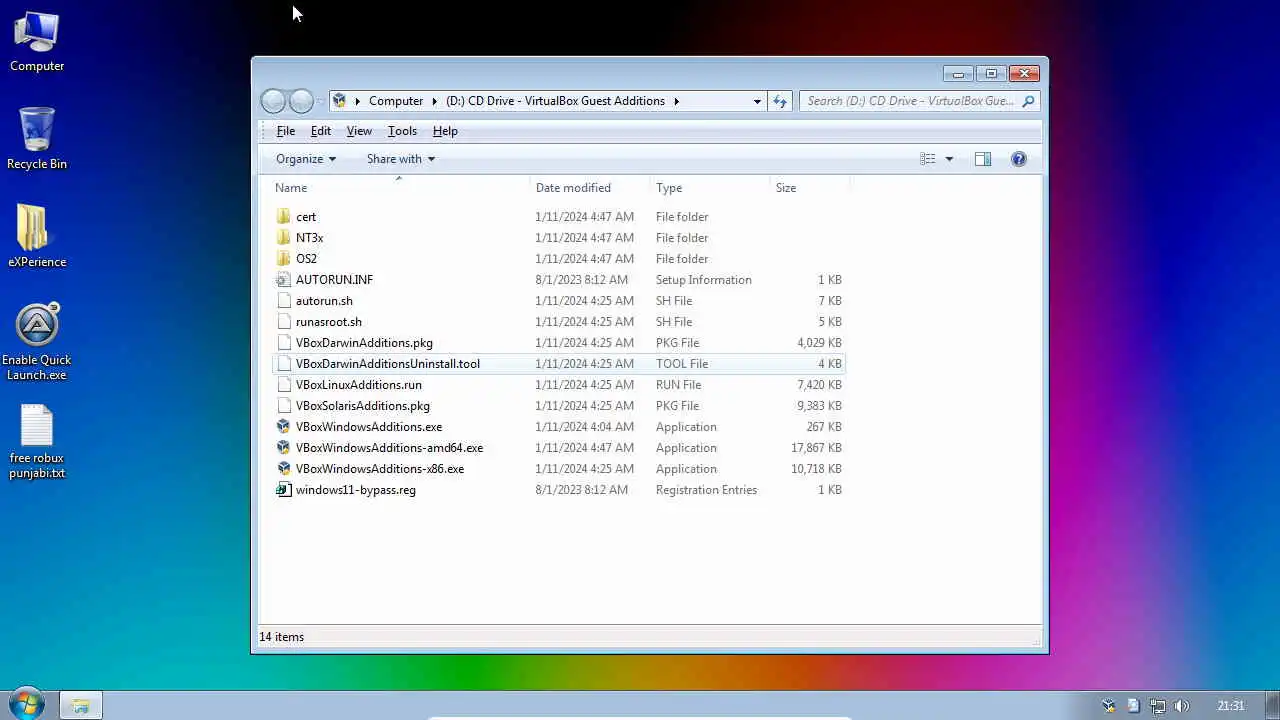
Task: Expand the arrow after Computer in breadcrumb
Action: (x=435, y=101)
